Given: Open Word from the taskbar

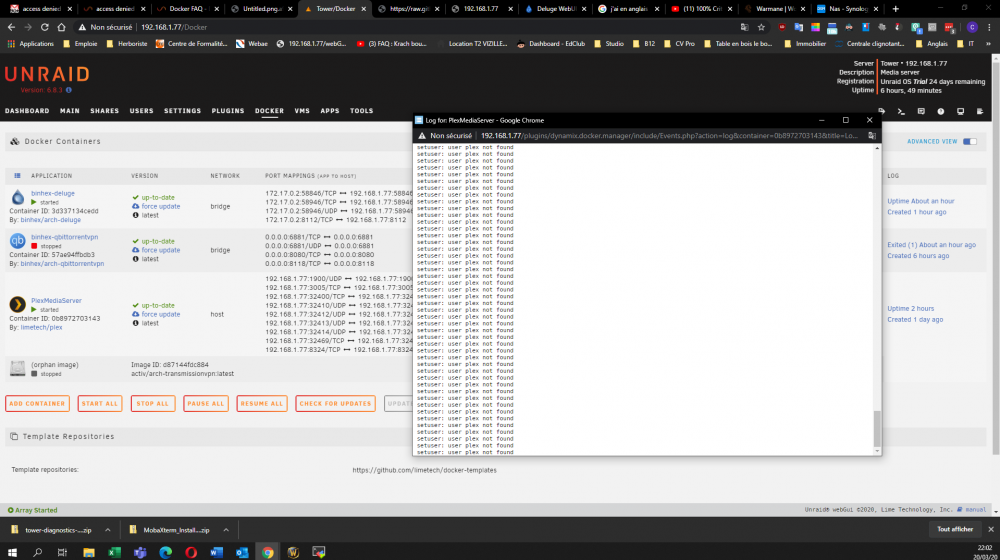Looking at the screenshot, I should pyautogui.click(x=216, y=552).
